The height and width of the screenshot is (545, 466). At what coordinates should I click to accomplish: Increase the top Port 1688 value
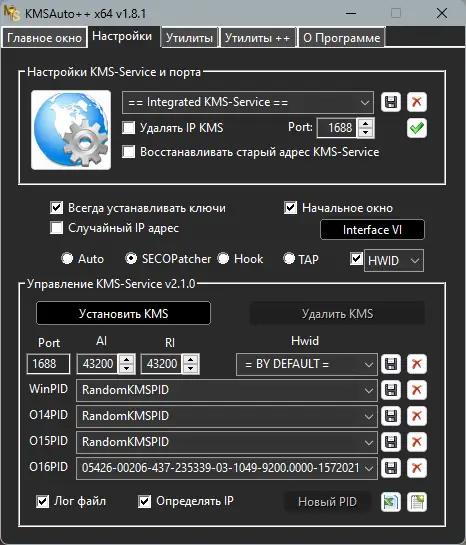pyautogui.click(x=365, y=123)
